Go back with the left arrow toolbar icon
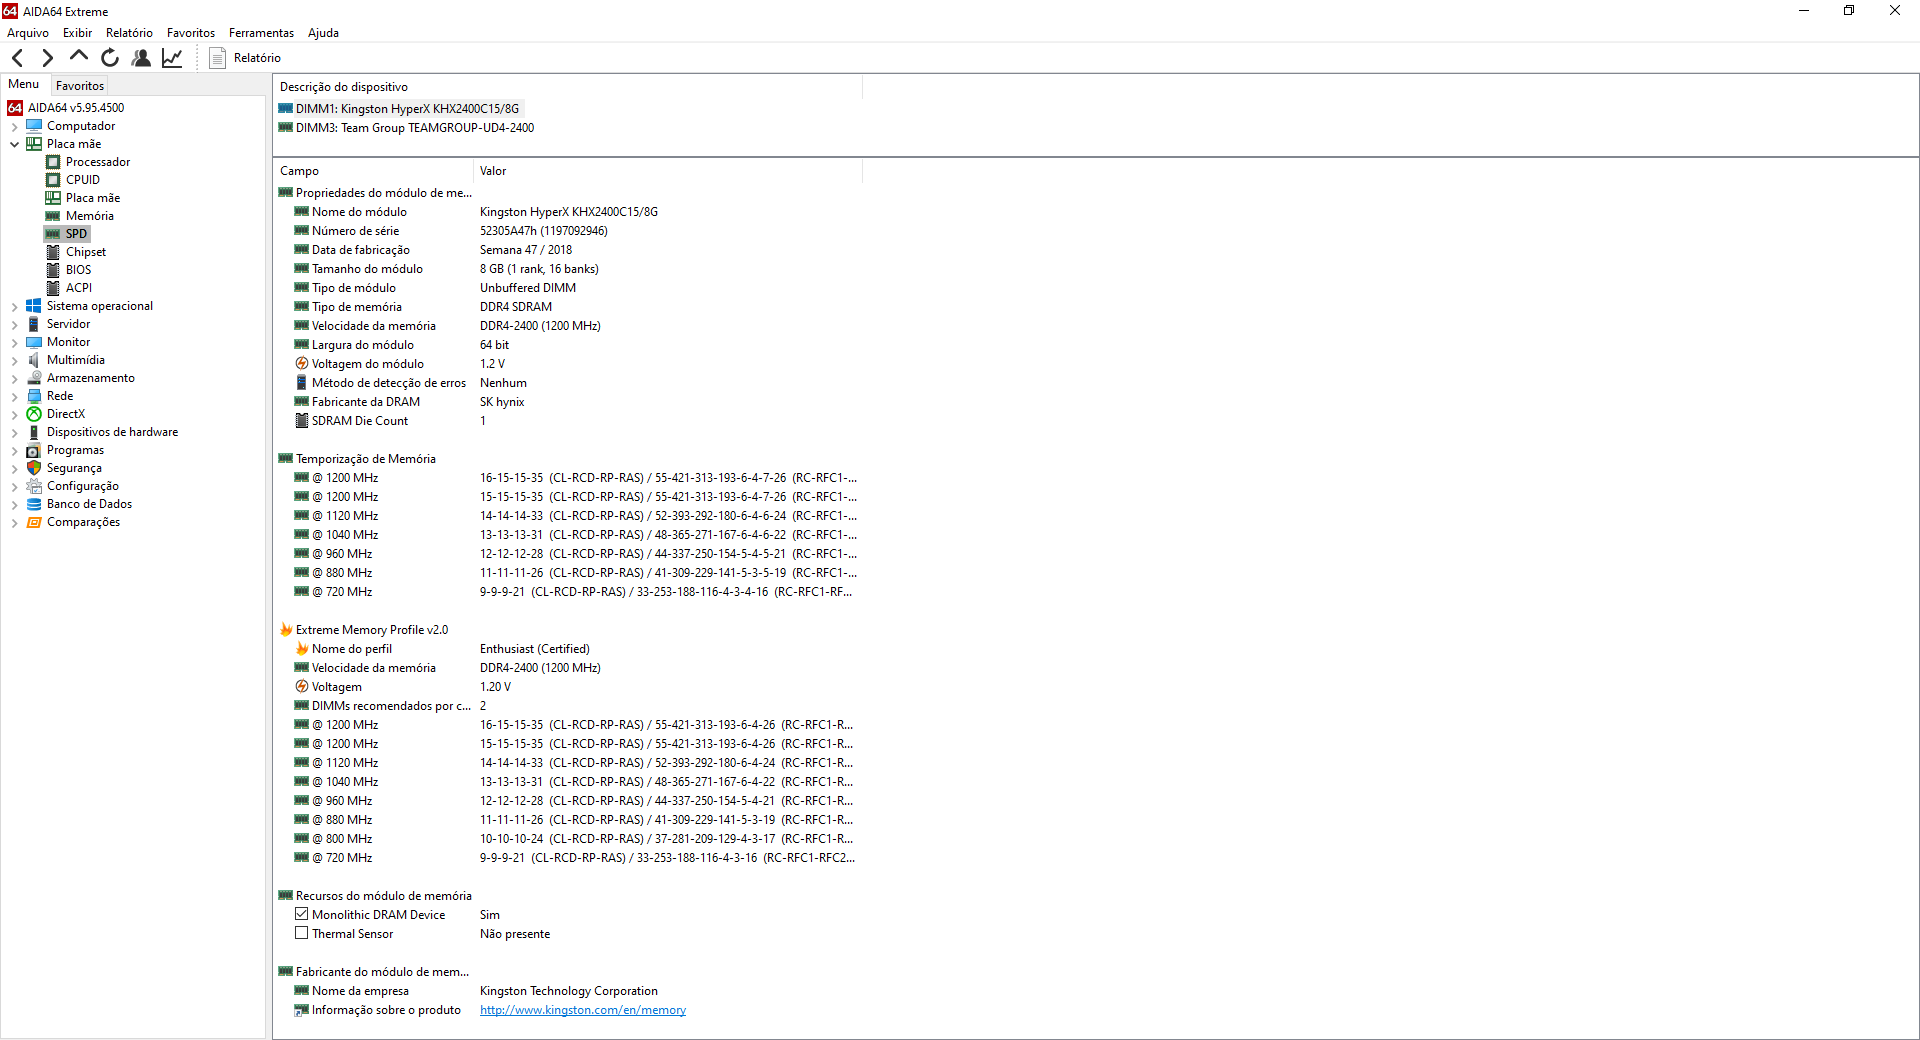This screenshot has height=1040, width=1920. click(x=17, y=58)
